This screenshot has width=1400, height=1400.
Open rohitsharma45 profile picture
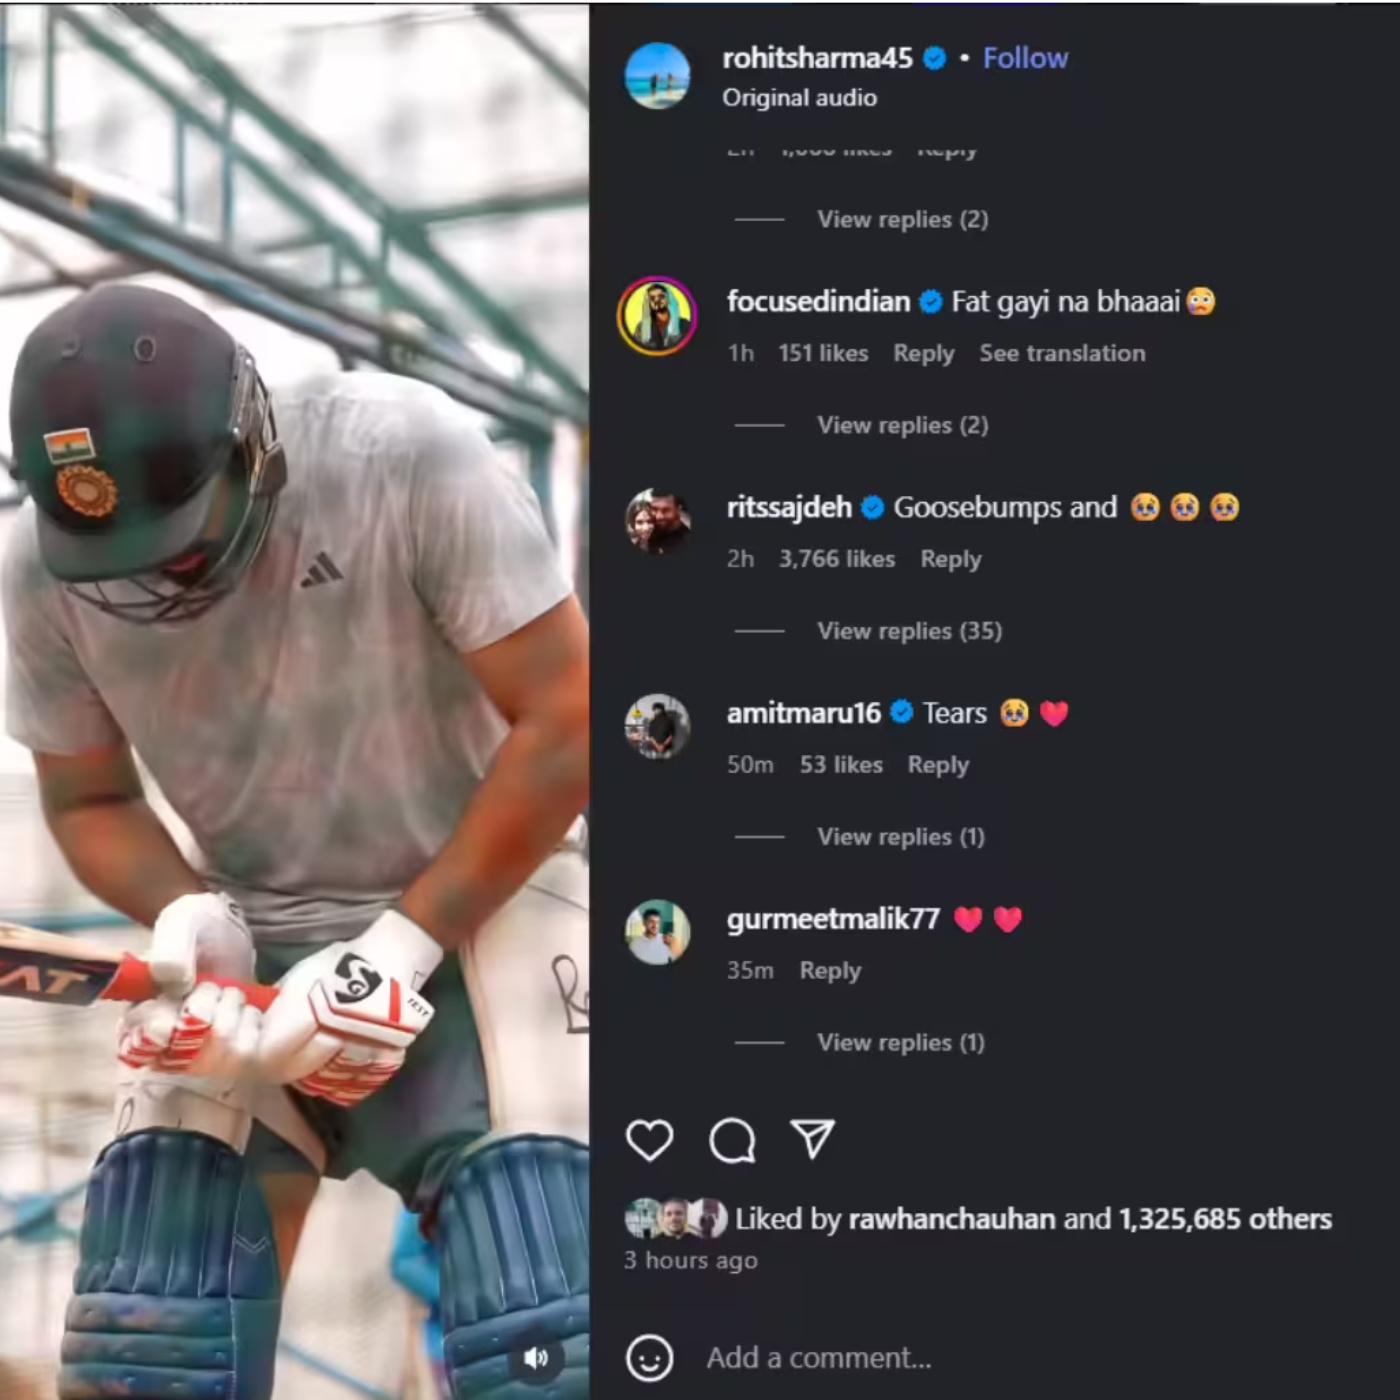657,76
